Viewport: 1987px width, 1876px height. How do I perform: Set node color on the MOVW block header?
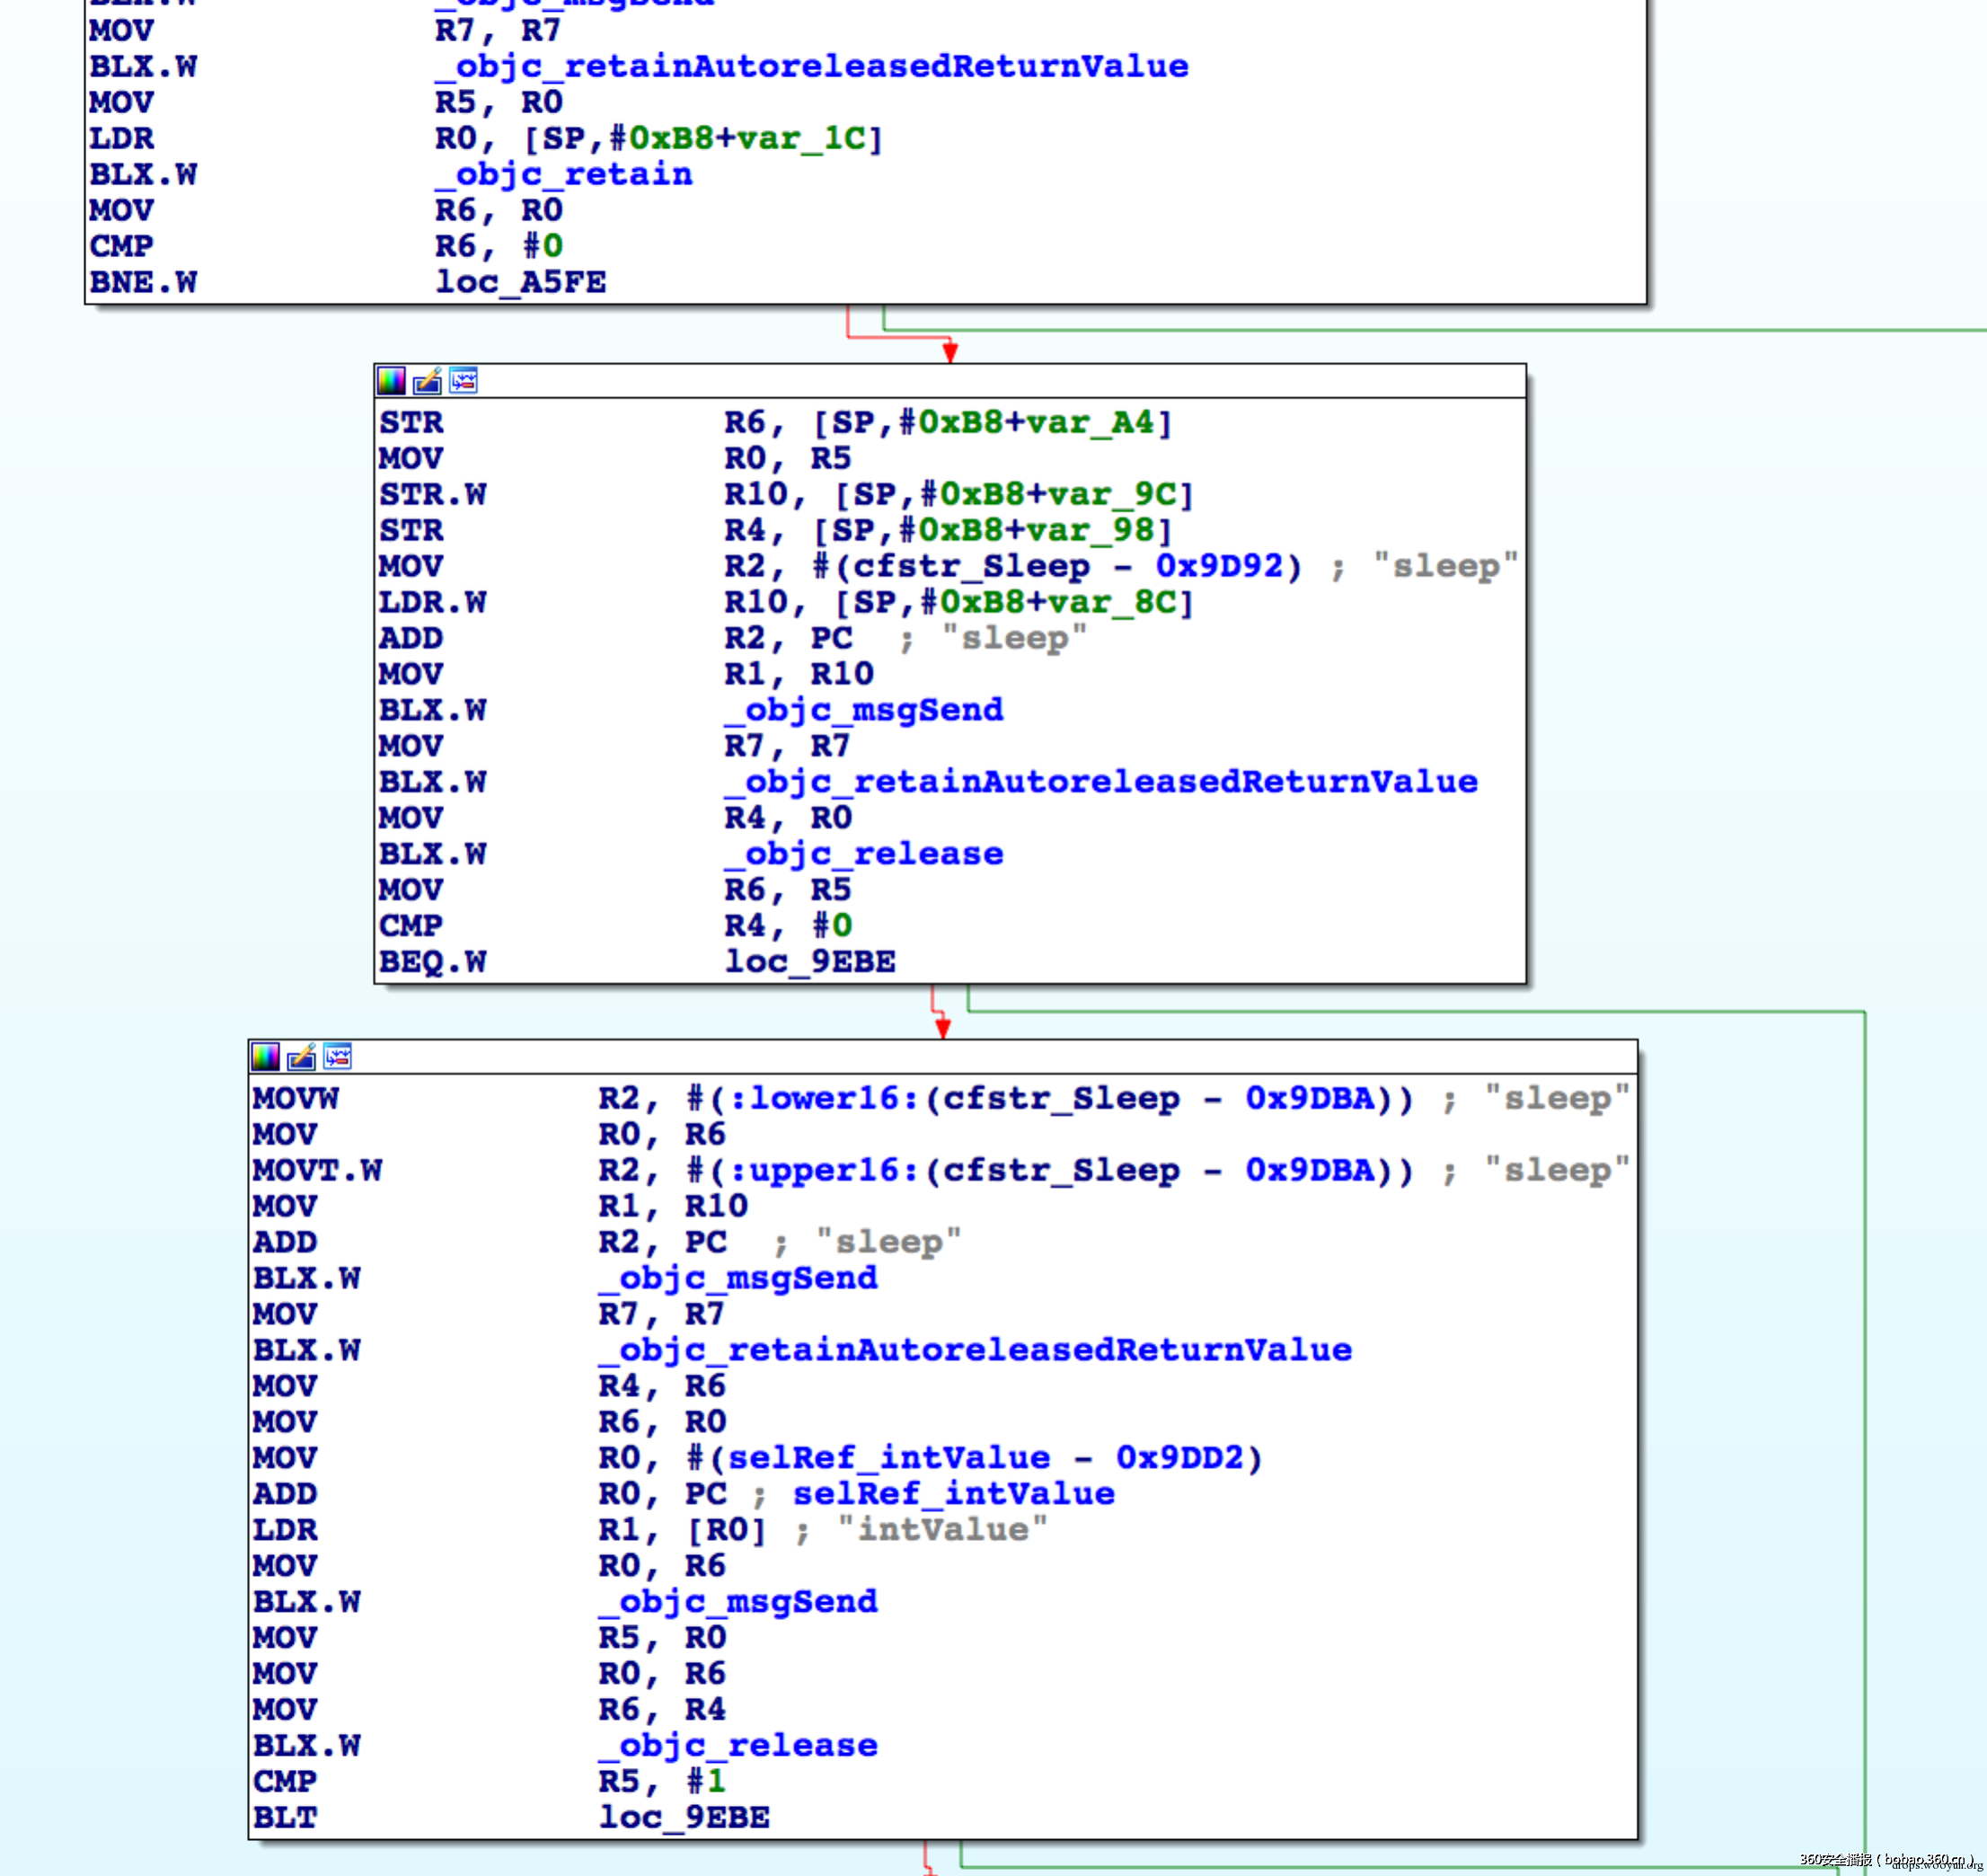click(265, 1057)
